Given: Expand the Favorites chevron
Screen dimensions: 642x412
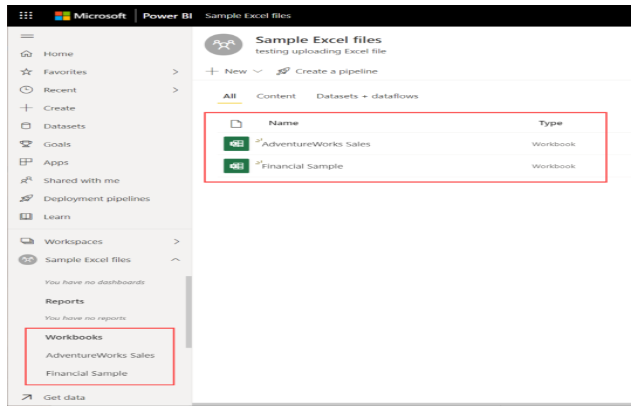Looking at the screenshot, I should tap(176, 72).
